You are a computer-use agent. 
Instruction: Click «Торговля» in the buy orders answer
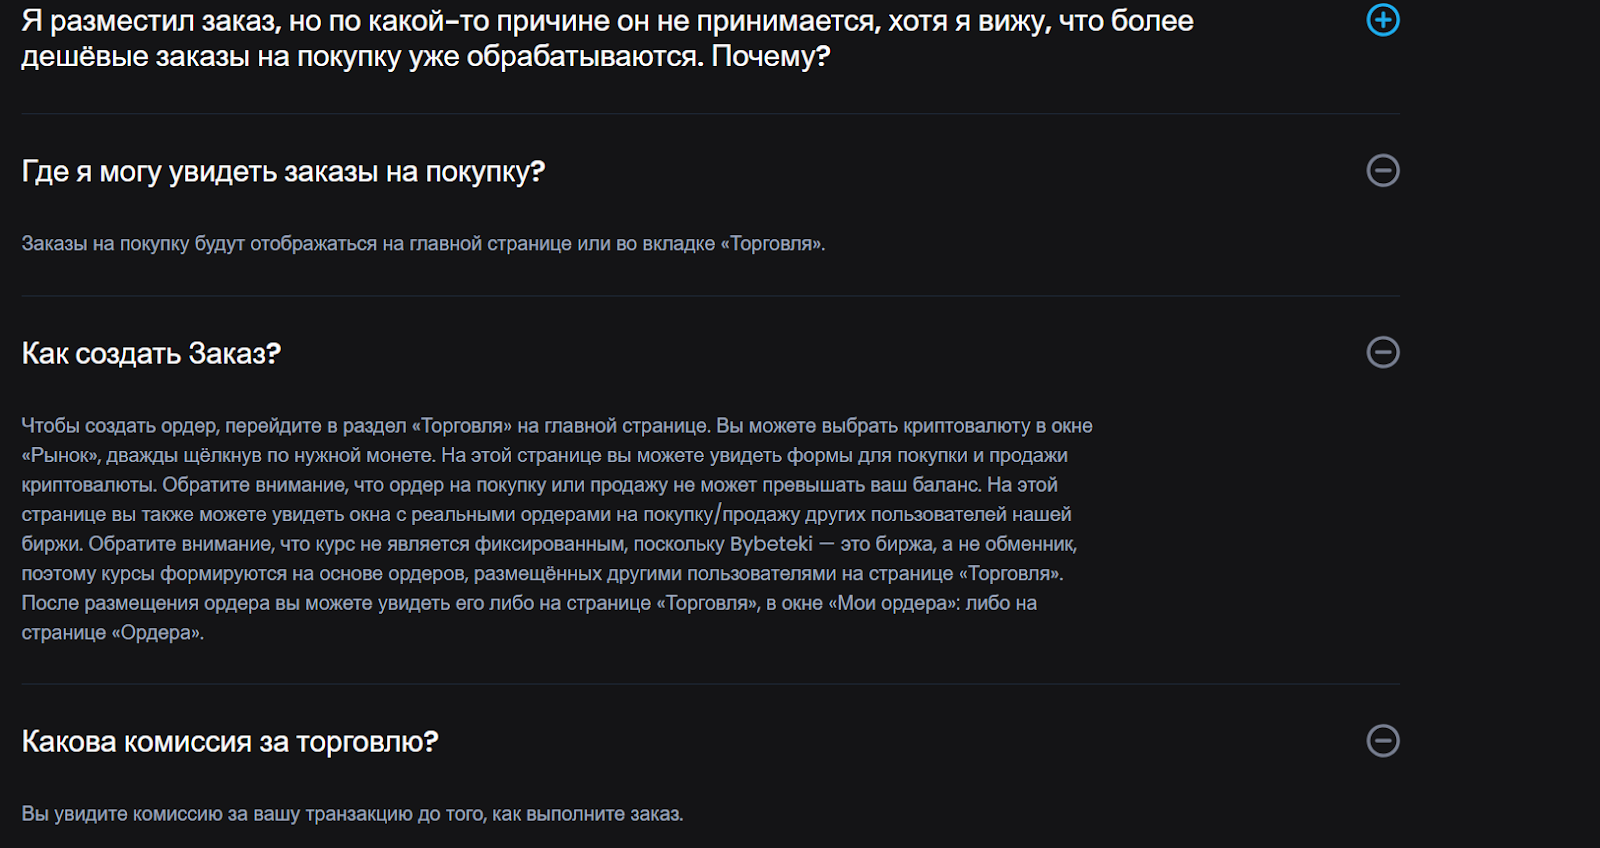click(771, 244)
